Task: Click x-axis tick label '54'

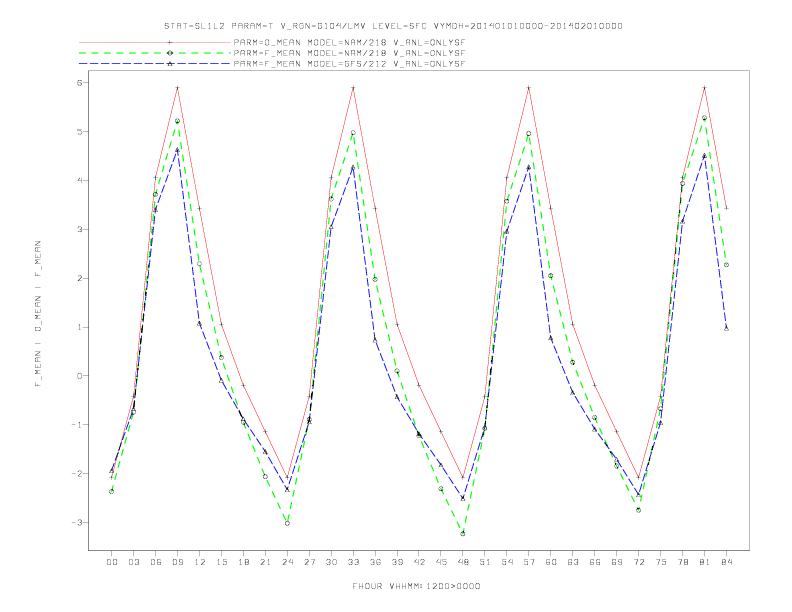Action: pyautogui.click(x=507, y=562)
